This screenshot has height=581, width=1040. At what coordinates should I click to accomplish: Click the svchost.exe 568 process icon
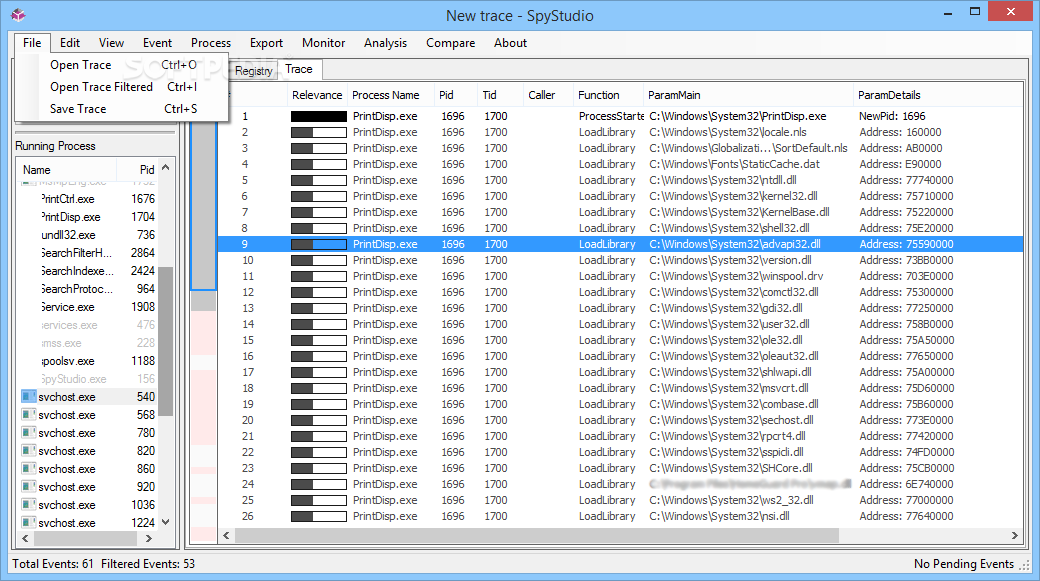pyautogui.click(x=29, y=415)
